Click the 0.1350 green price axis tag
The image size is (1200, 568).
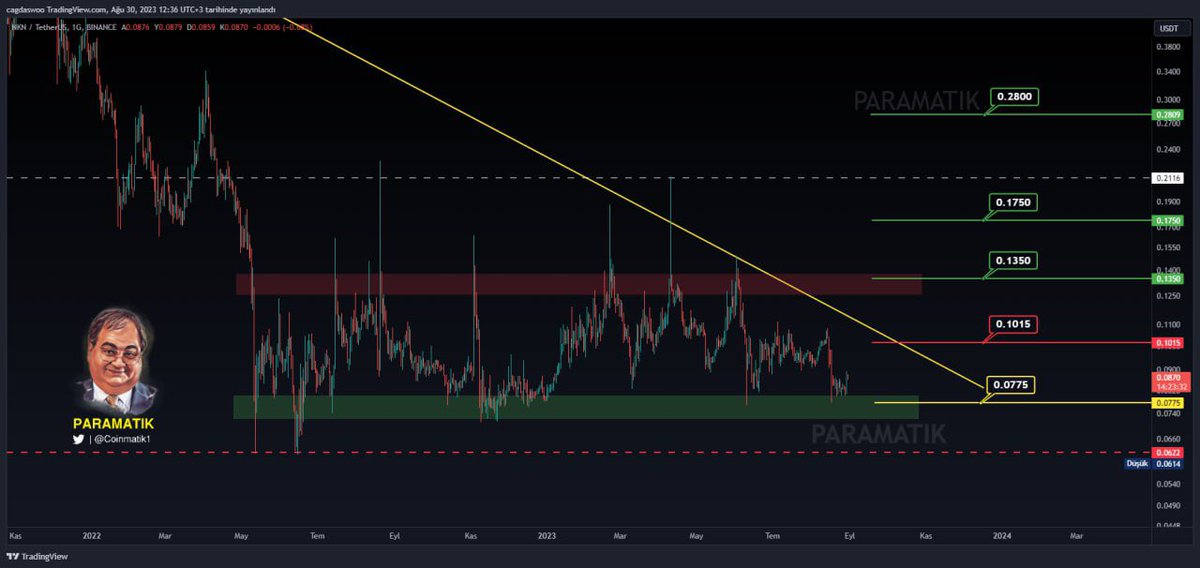[1168, 279]
